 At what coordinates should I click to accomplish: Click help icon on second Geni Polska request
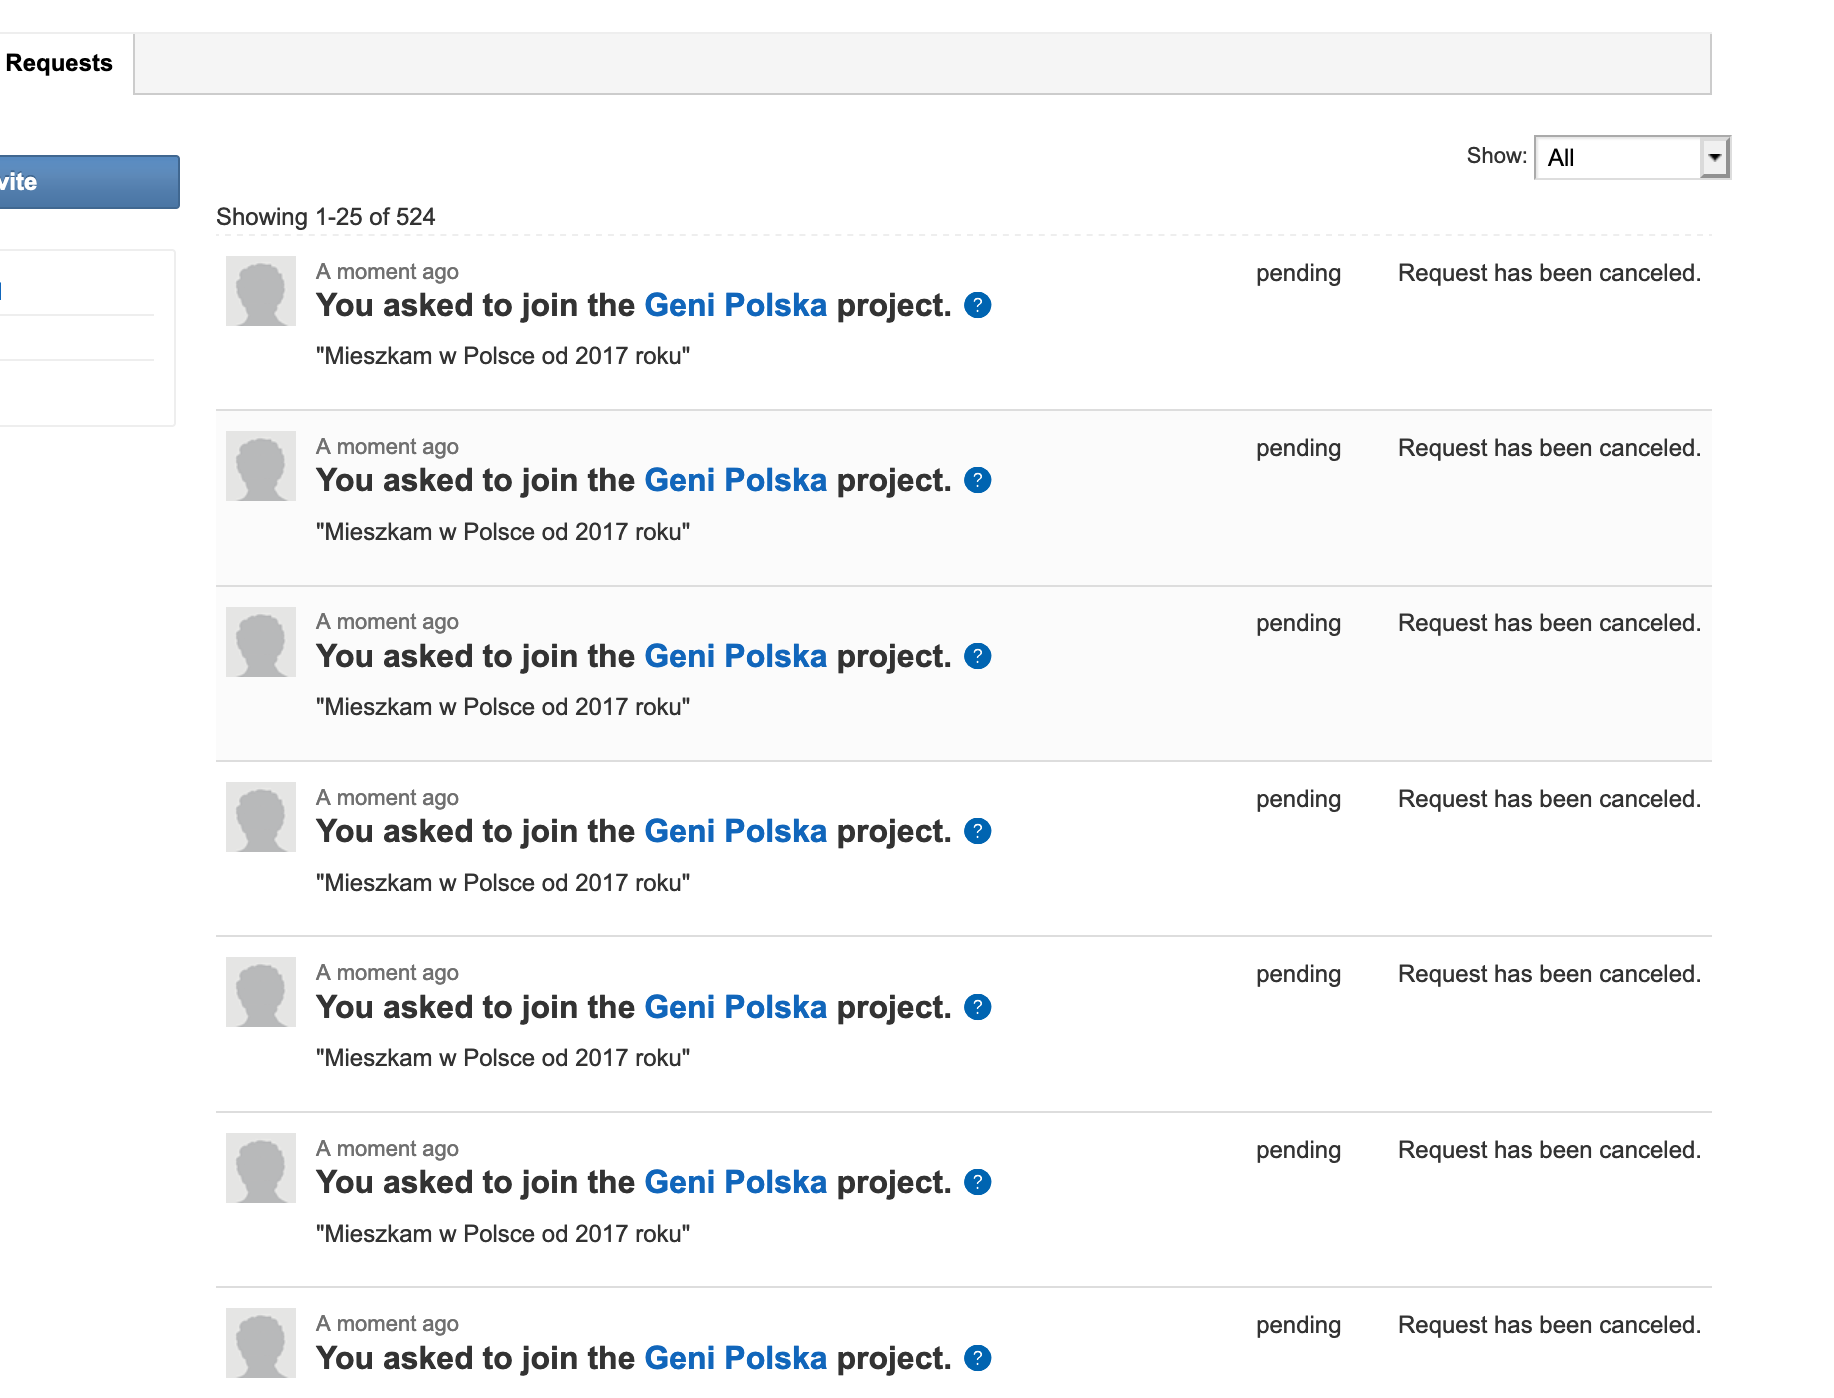point(977,481)
